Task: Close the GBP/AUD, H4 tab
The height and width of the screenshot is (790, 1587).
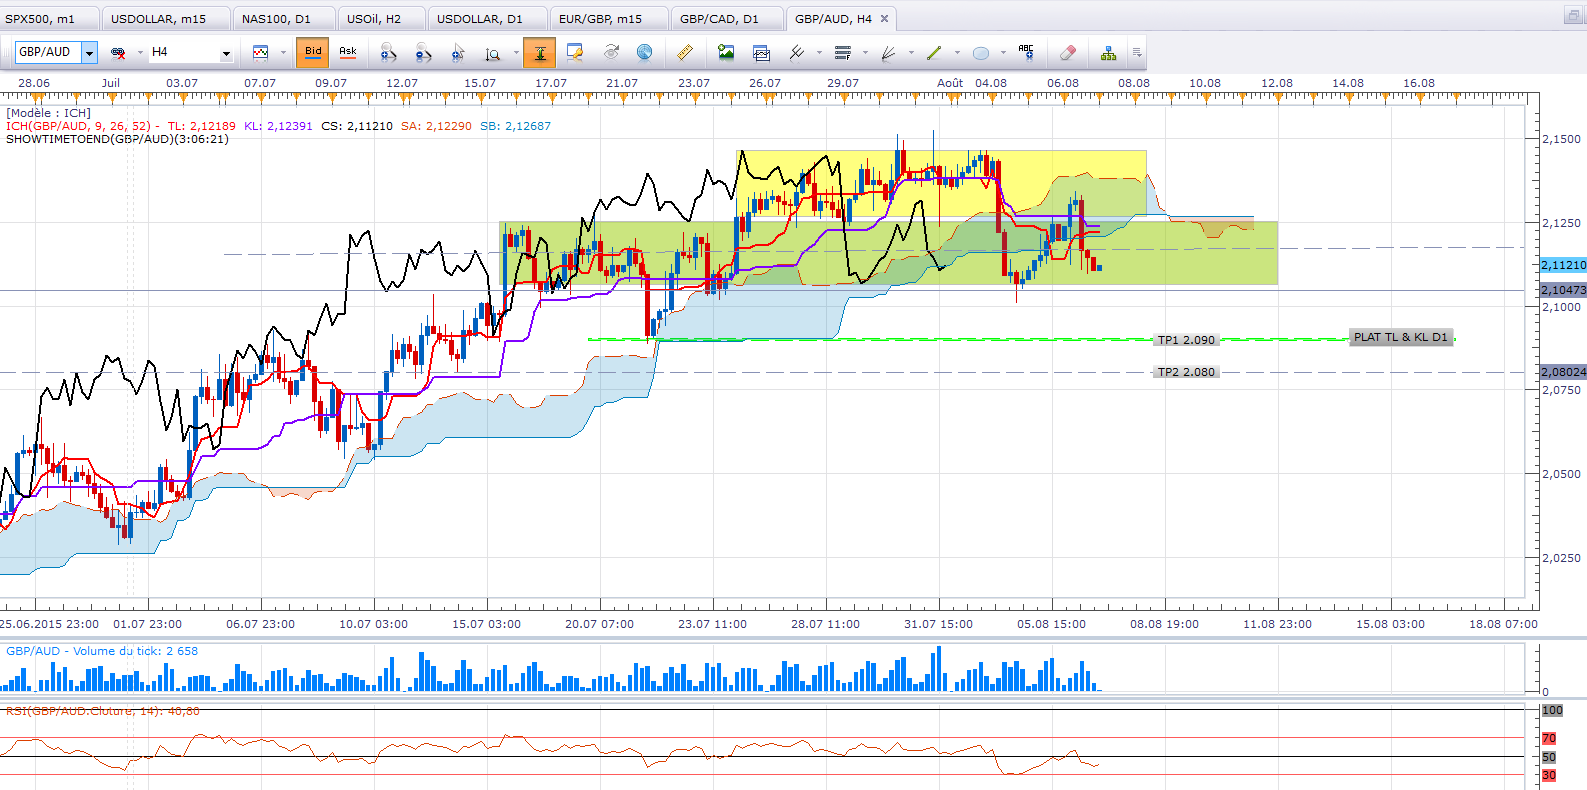Action: pyautogui.click(x=884, y=19)
